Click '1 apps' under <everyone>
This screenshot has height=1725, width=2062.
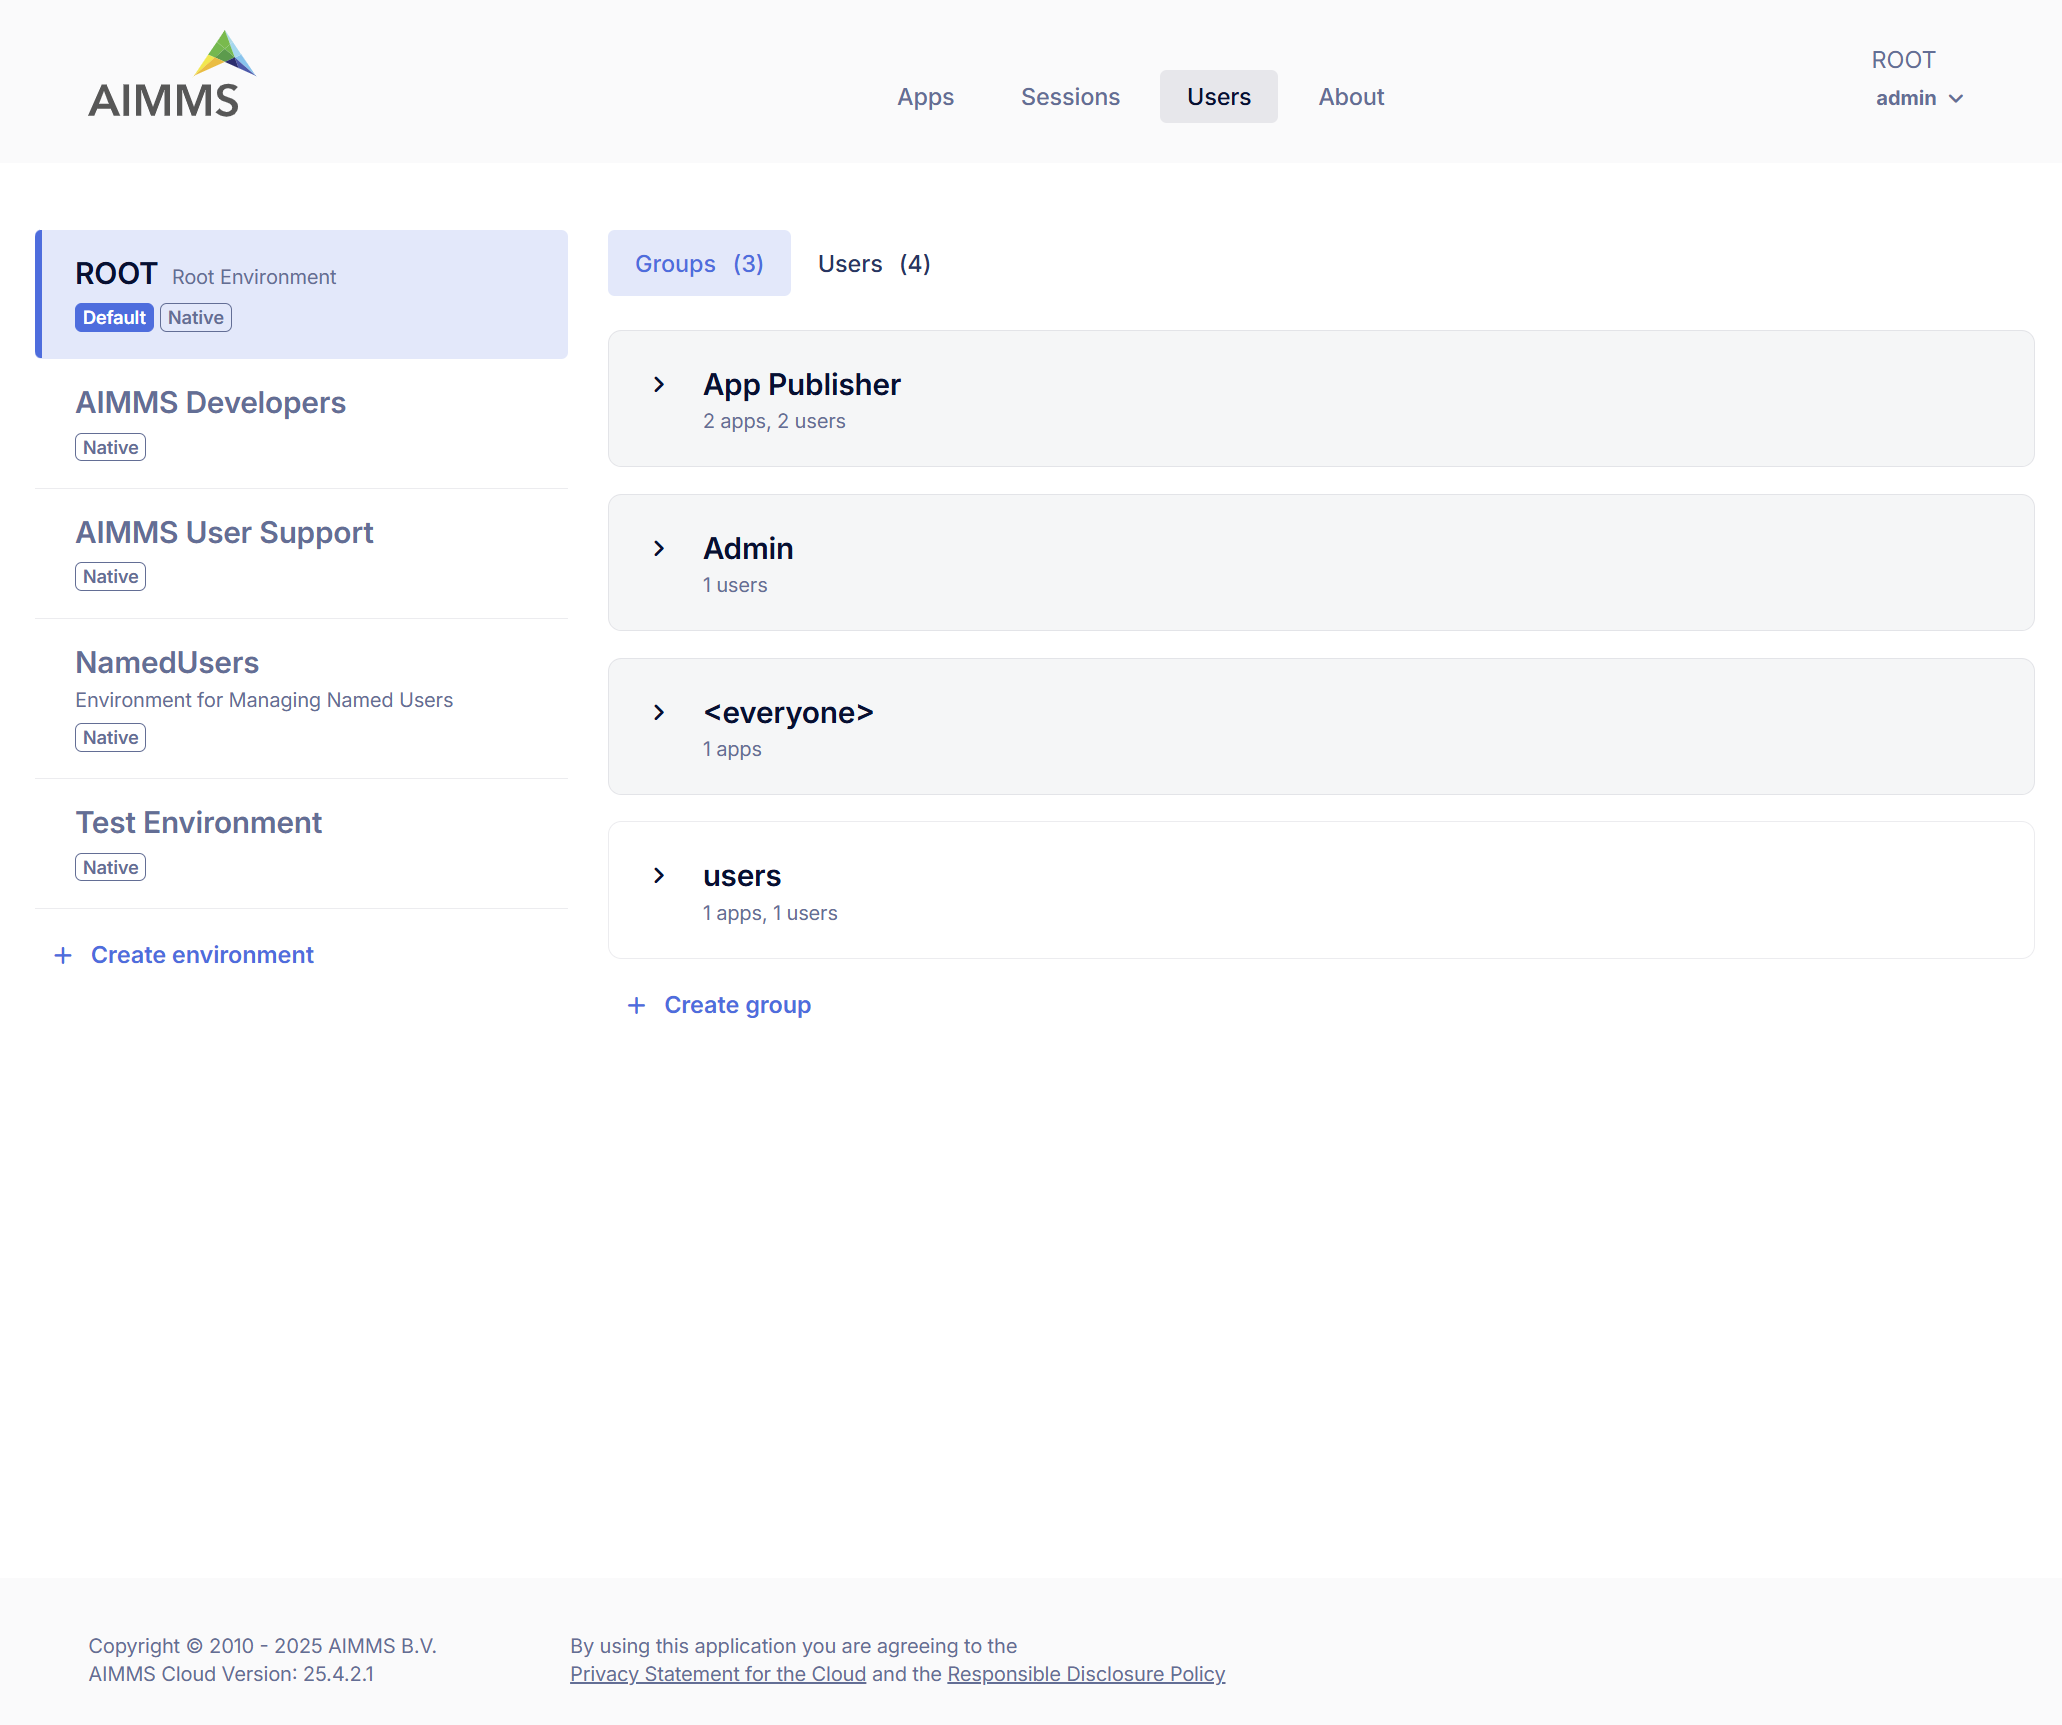(732, 750)
